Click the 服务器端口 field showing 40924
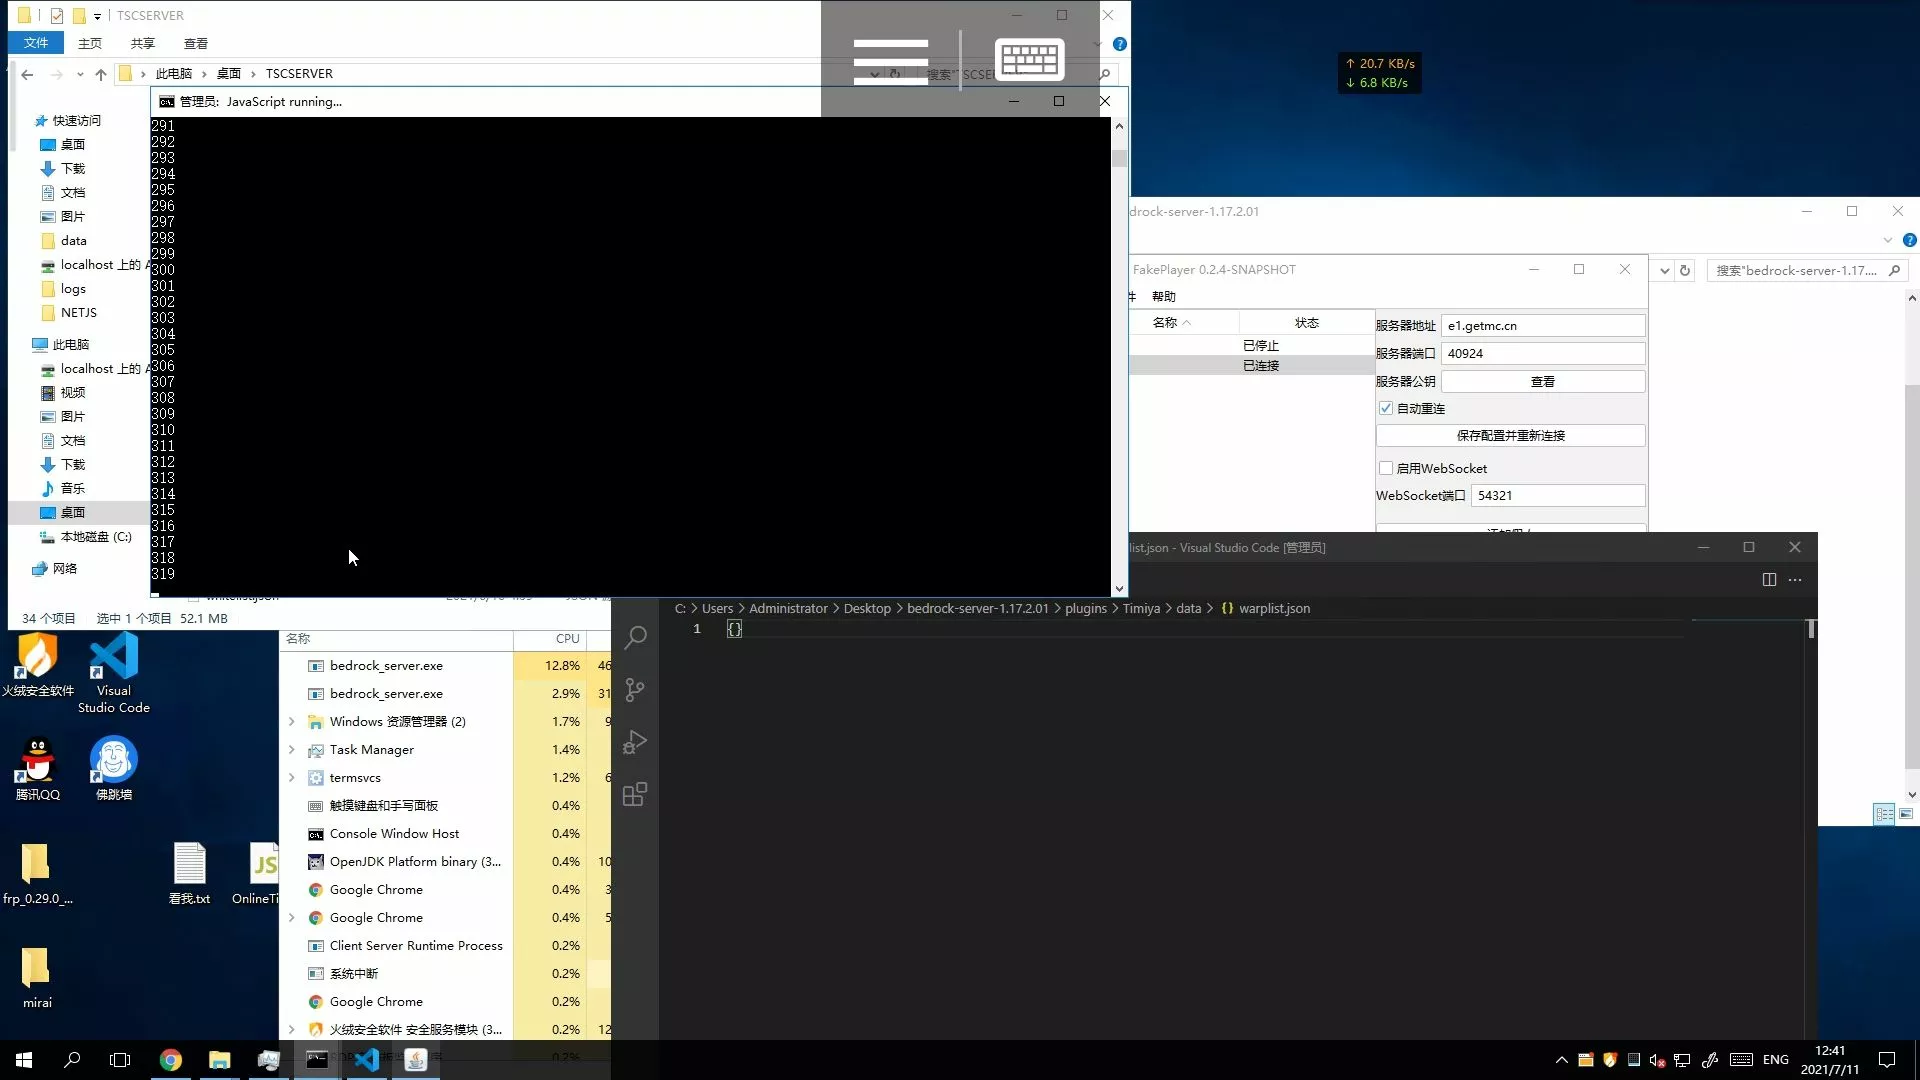The image size is (1920, 1080). pos(1542,354)
